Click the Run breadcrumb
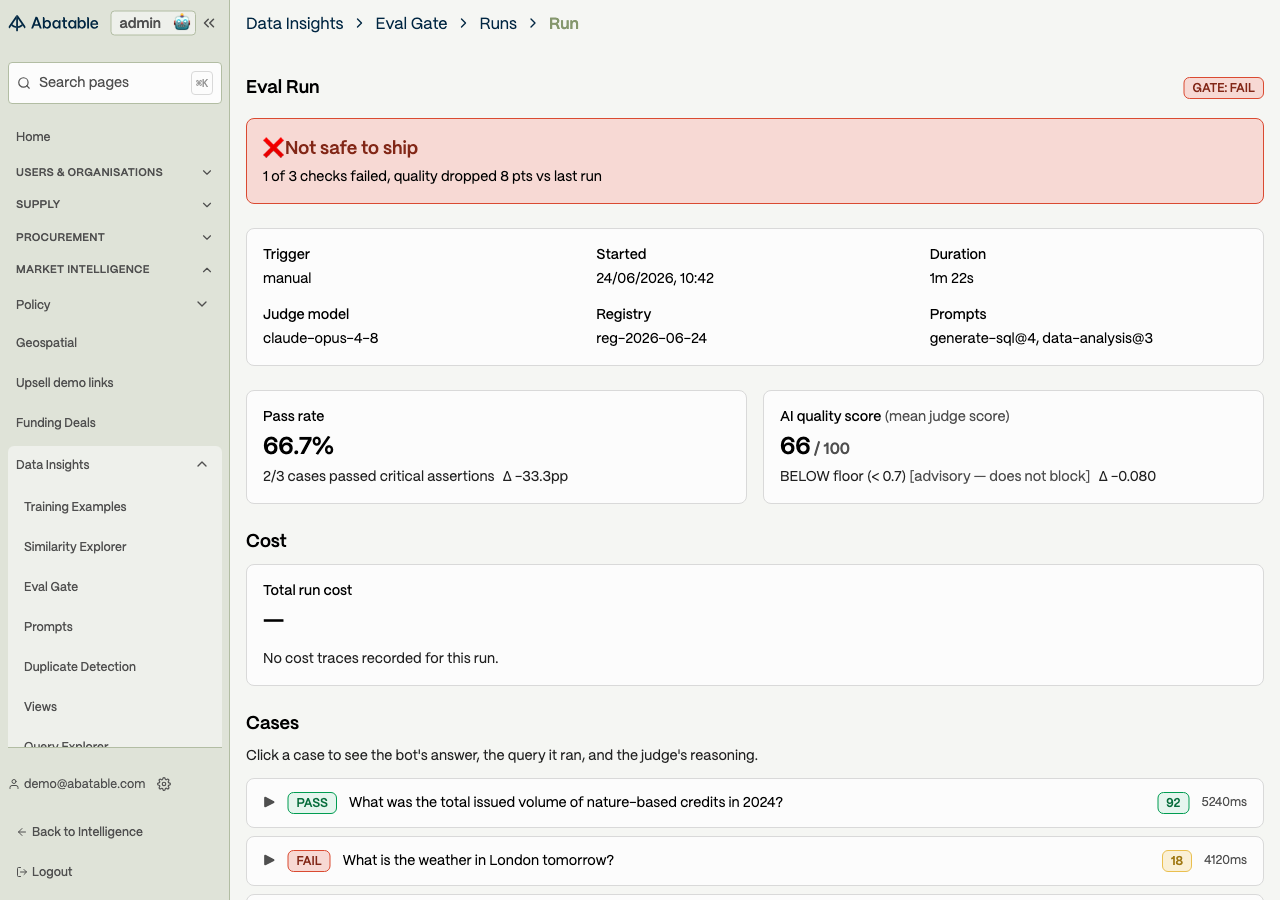Screen dimensions: 1280x900 pyautogui.click(x=564, y=23)
